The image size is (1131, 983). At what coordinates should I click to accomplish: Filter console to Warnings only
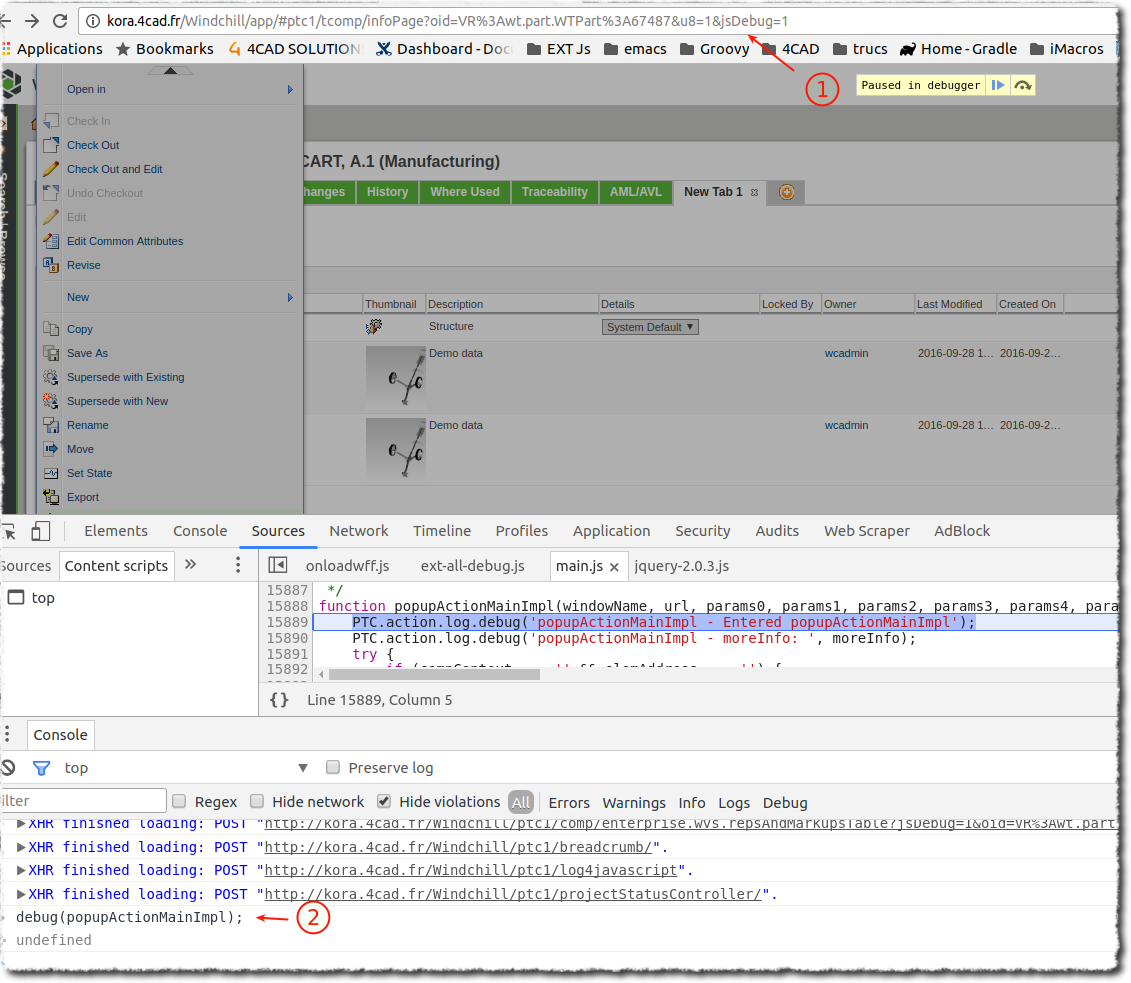point(634,803)
